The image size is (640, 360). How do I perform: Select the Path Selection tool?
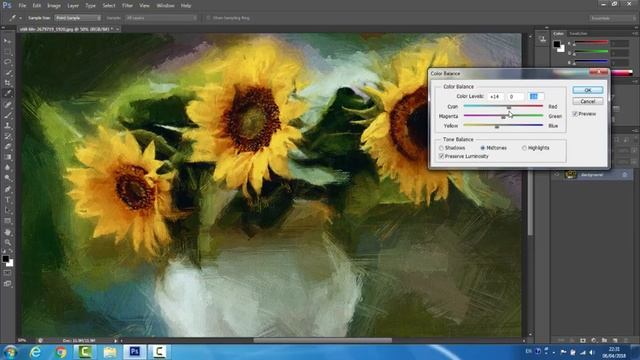(8, 211)
